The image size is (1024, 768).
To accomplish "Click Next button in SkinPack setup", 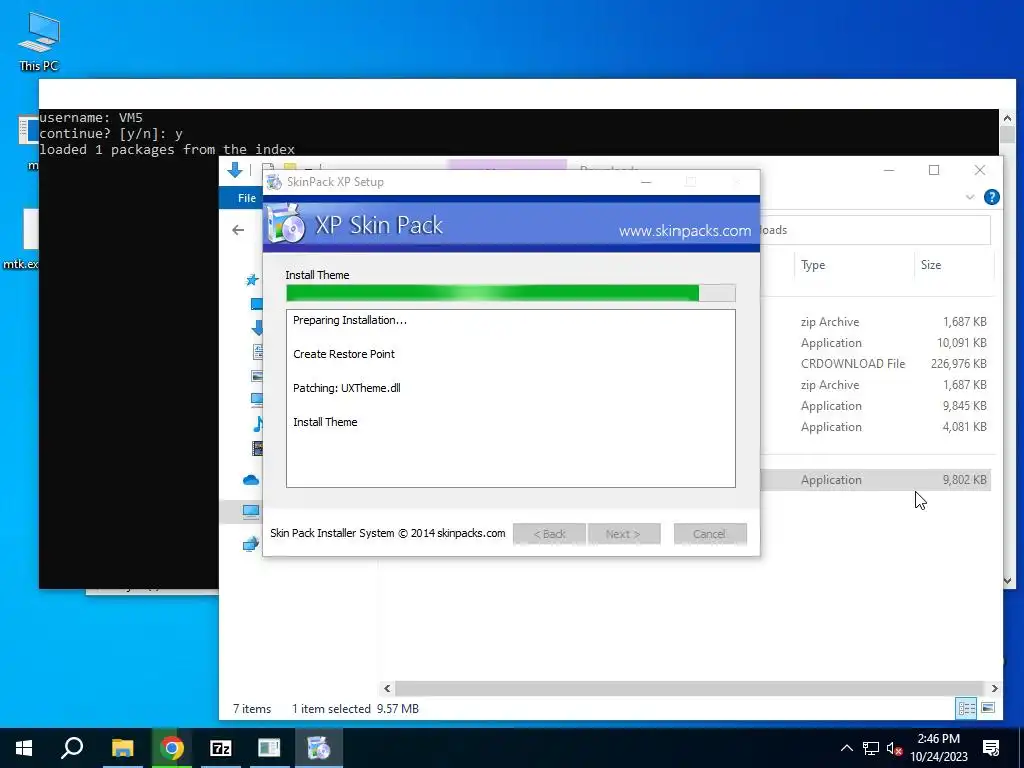I will (x=624, y=534).
